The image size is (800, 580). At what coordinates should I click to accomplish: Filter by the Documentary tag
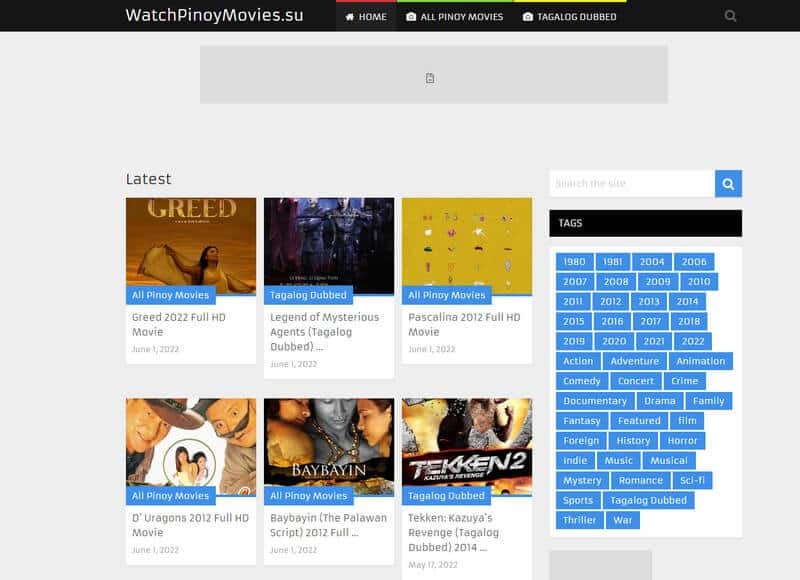point(595,401)
